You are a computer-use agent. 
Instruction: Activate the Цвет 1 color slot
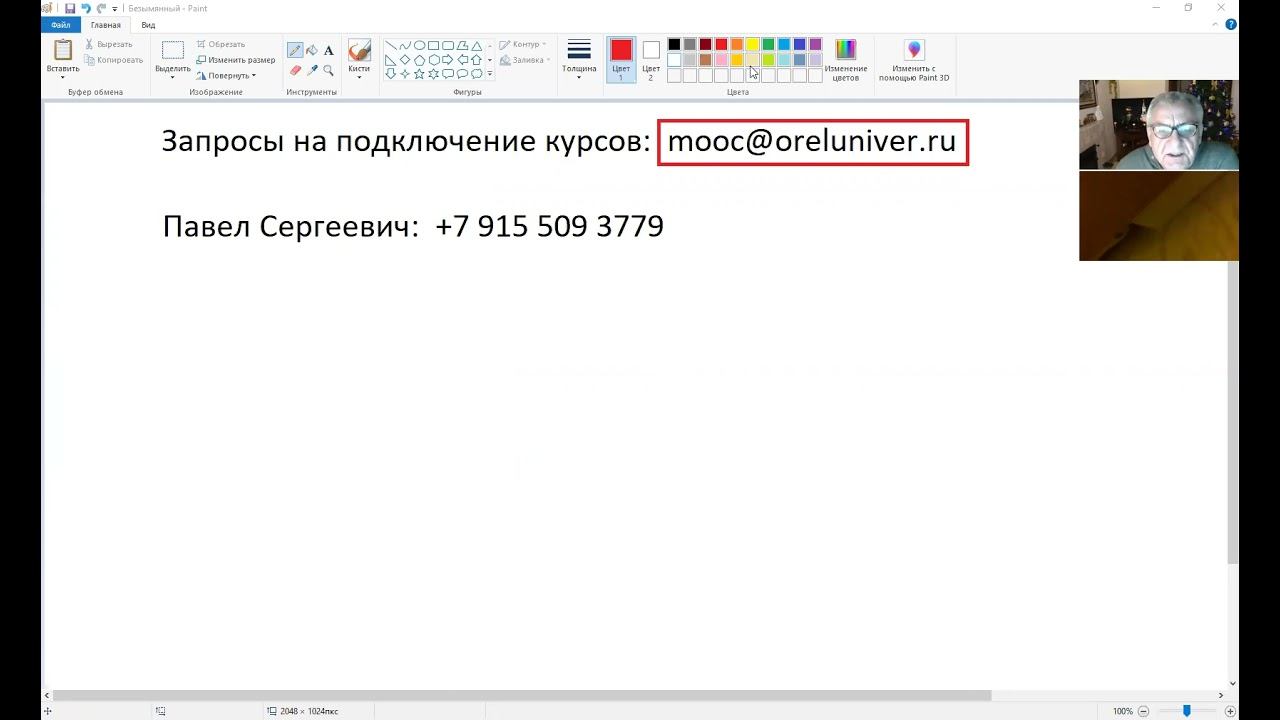click(x=621, y=60)
